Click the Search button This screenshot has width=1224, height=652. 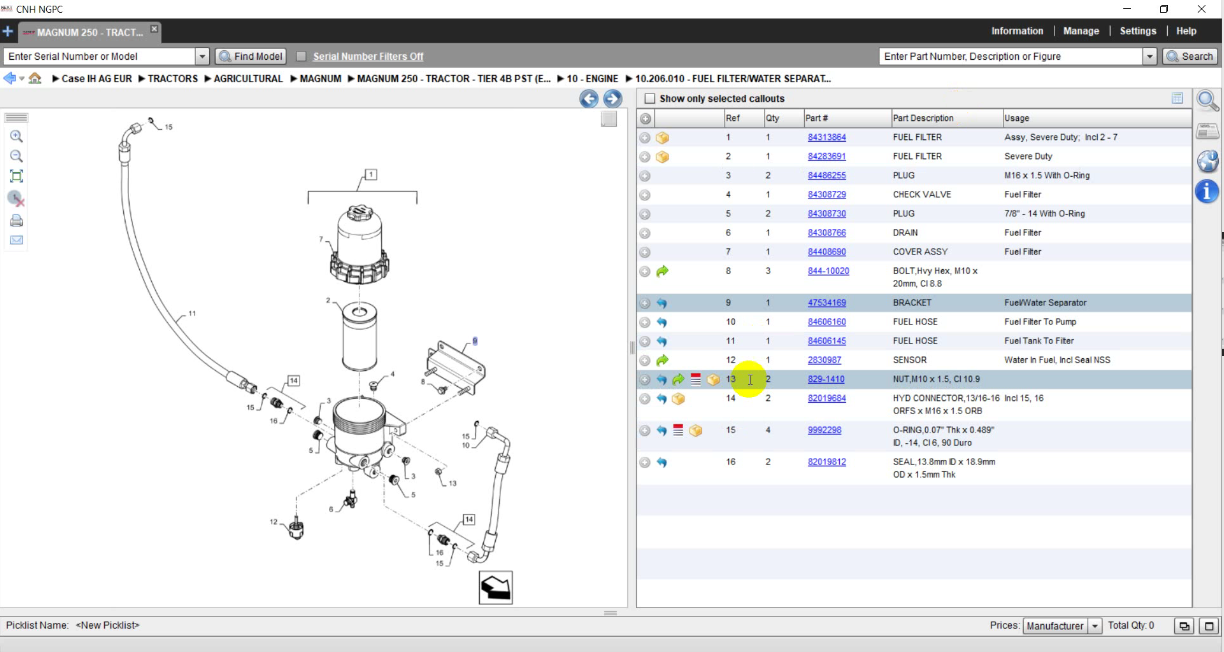coord(1190,57)
